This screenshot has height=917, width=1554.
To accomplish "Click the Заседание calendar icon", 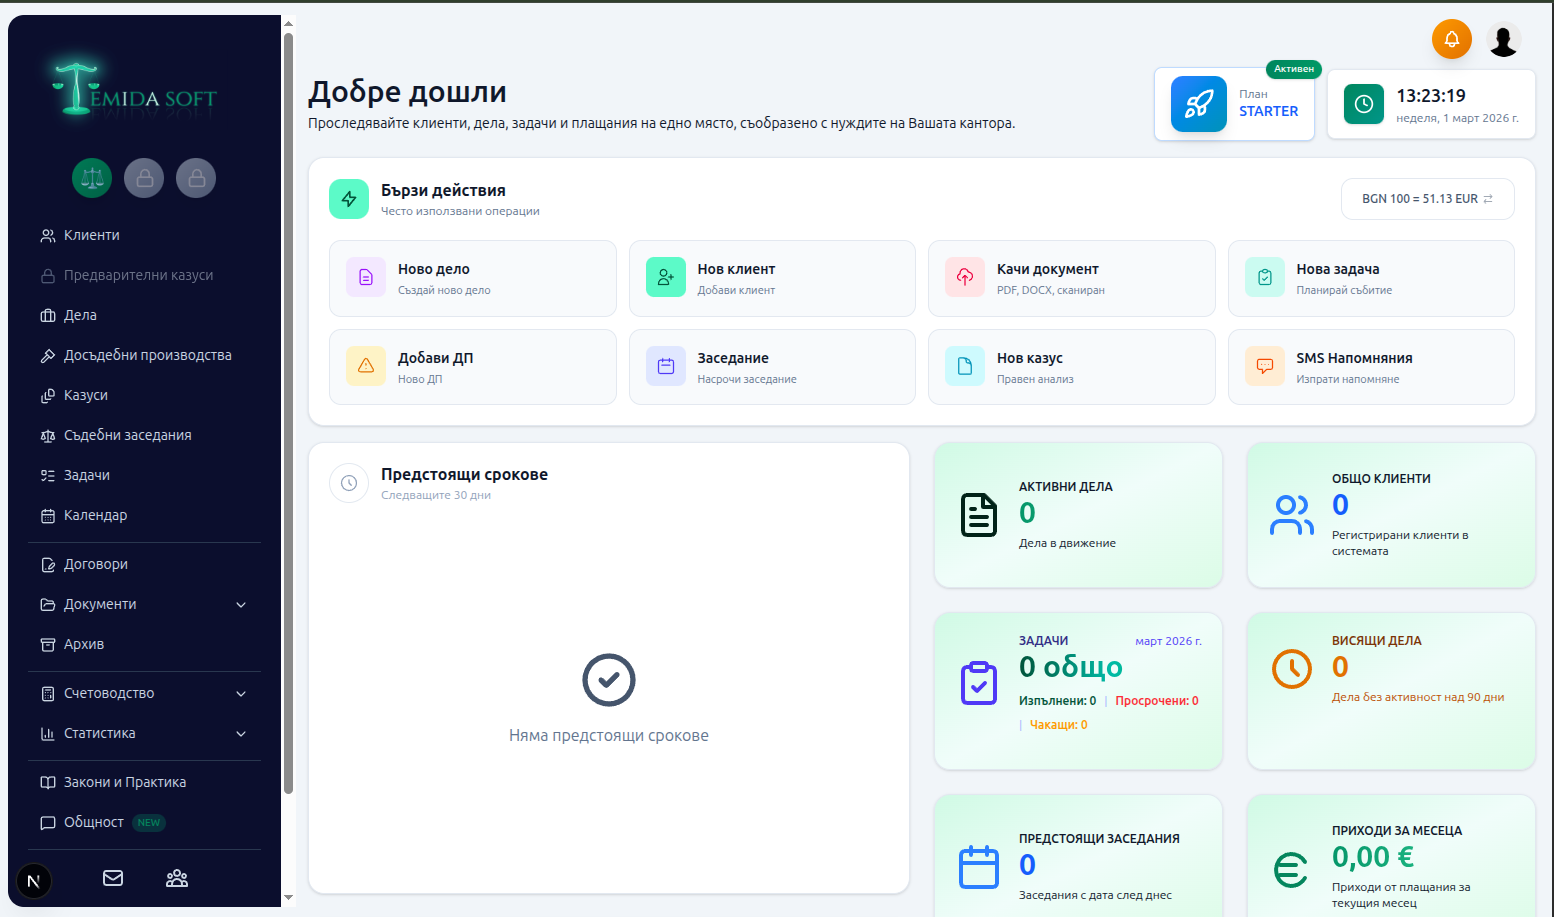I will tap(666, 366).
